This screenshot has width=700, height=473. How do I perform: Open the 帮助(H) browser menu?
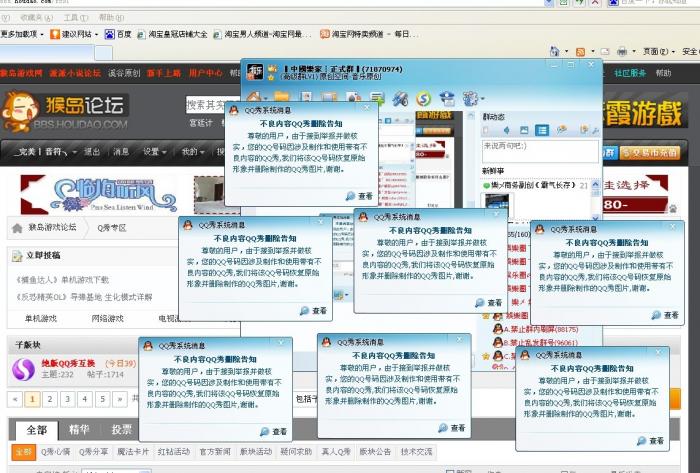[x=111, y=17]
